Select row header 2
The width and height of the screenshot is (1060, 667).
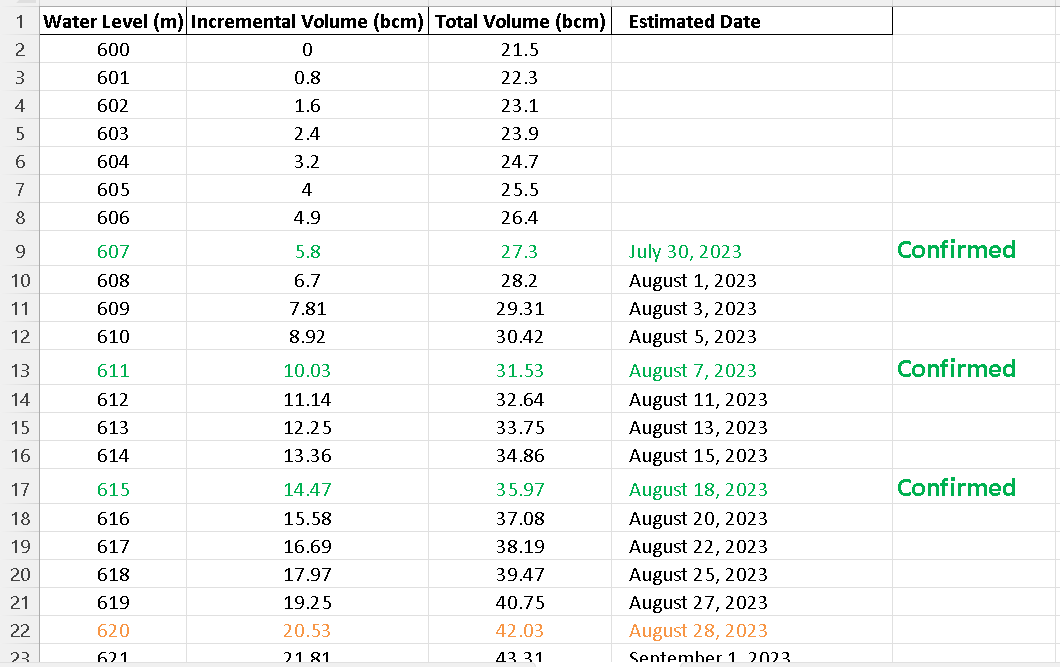[x=20, y=49]
